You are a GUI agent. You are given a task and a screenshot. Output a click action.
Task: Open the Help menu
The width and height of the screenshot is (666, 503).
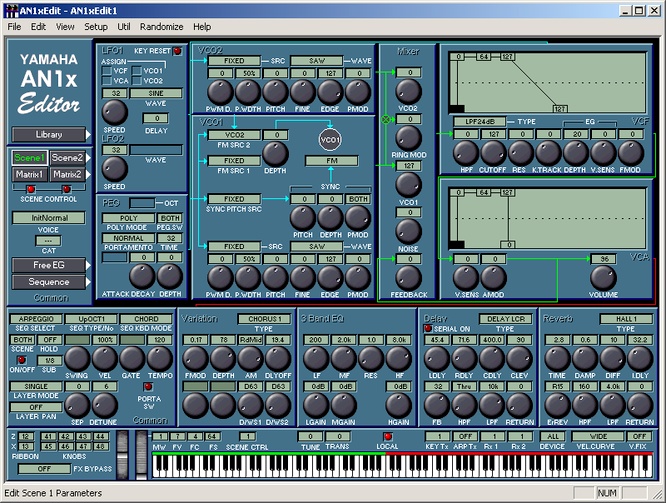[x=202, y=27]
